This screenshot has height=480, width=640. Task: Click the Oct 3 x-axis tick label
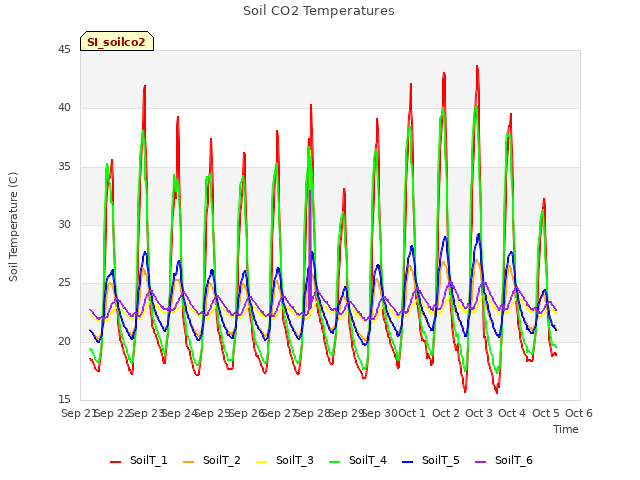(479, 413)
